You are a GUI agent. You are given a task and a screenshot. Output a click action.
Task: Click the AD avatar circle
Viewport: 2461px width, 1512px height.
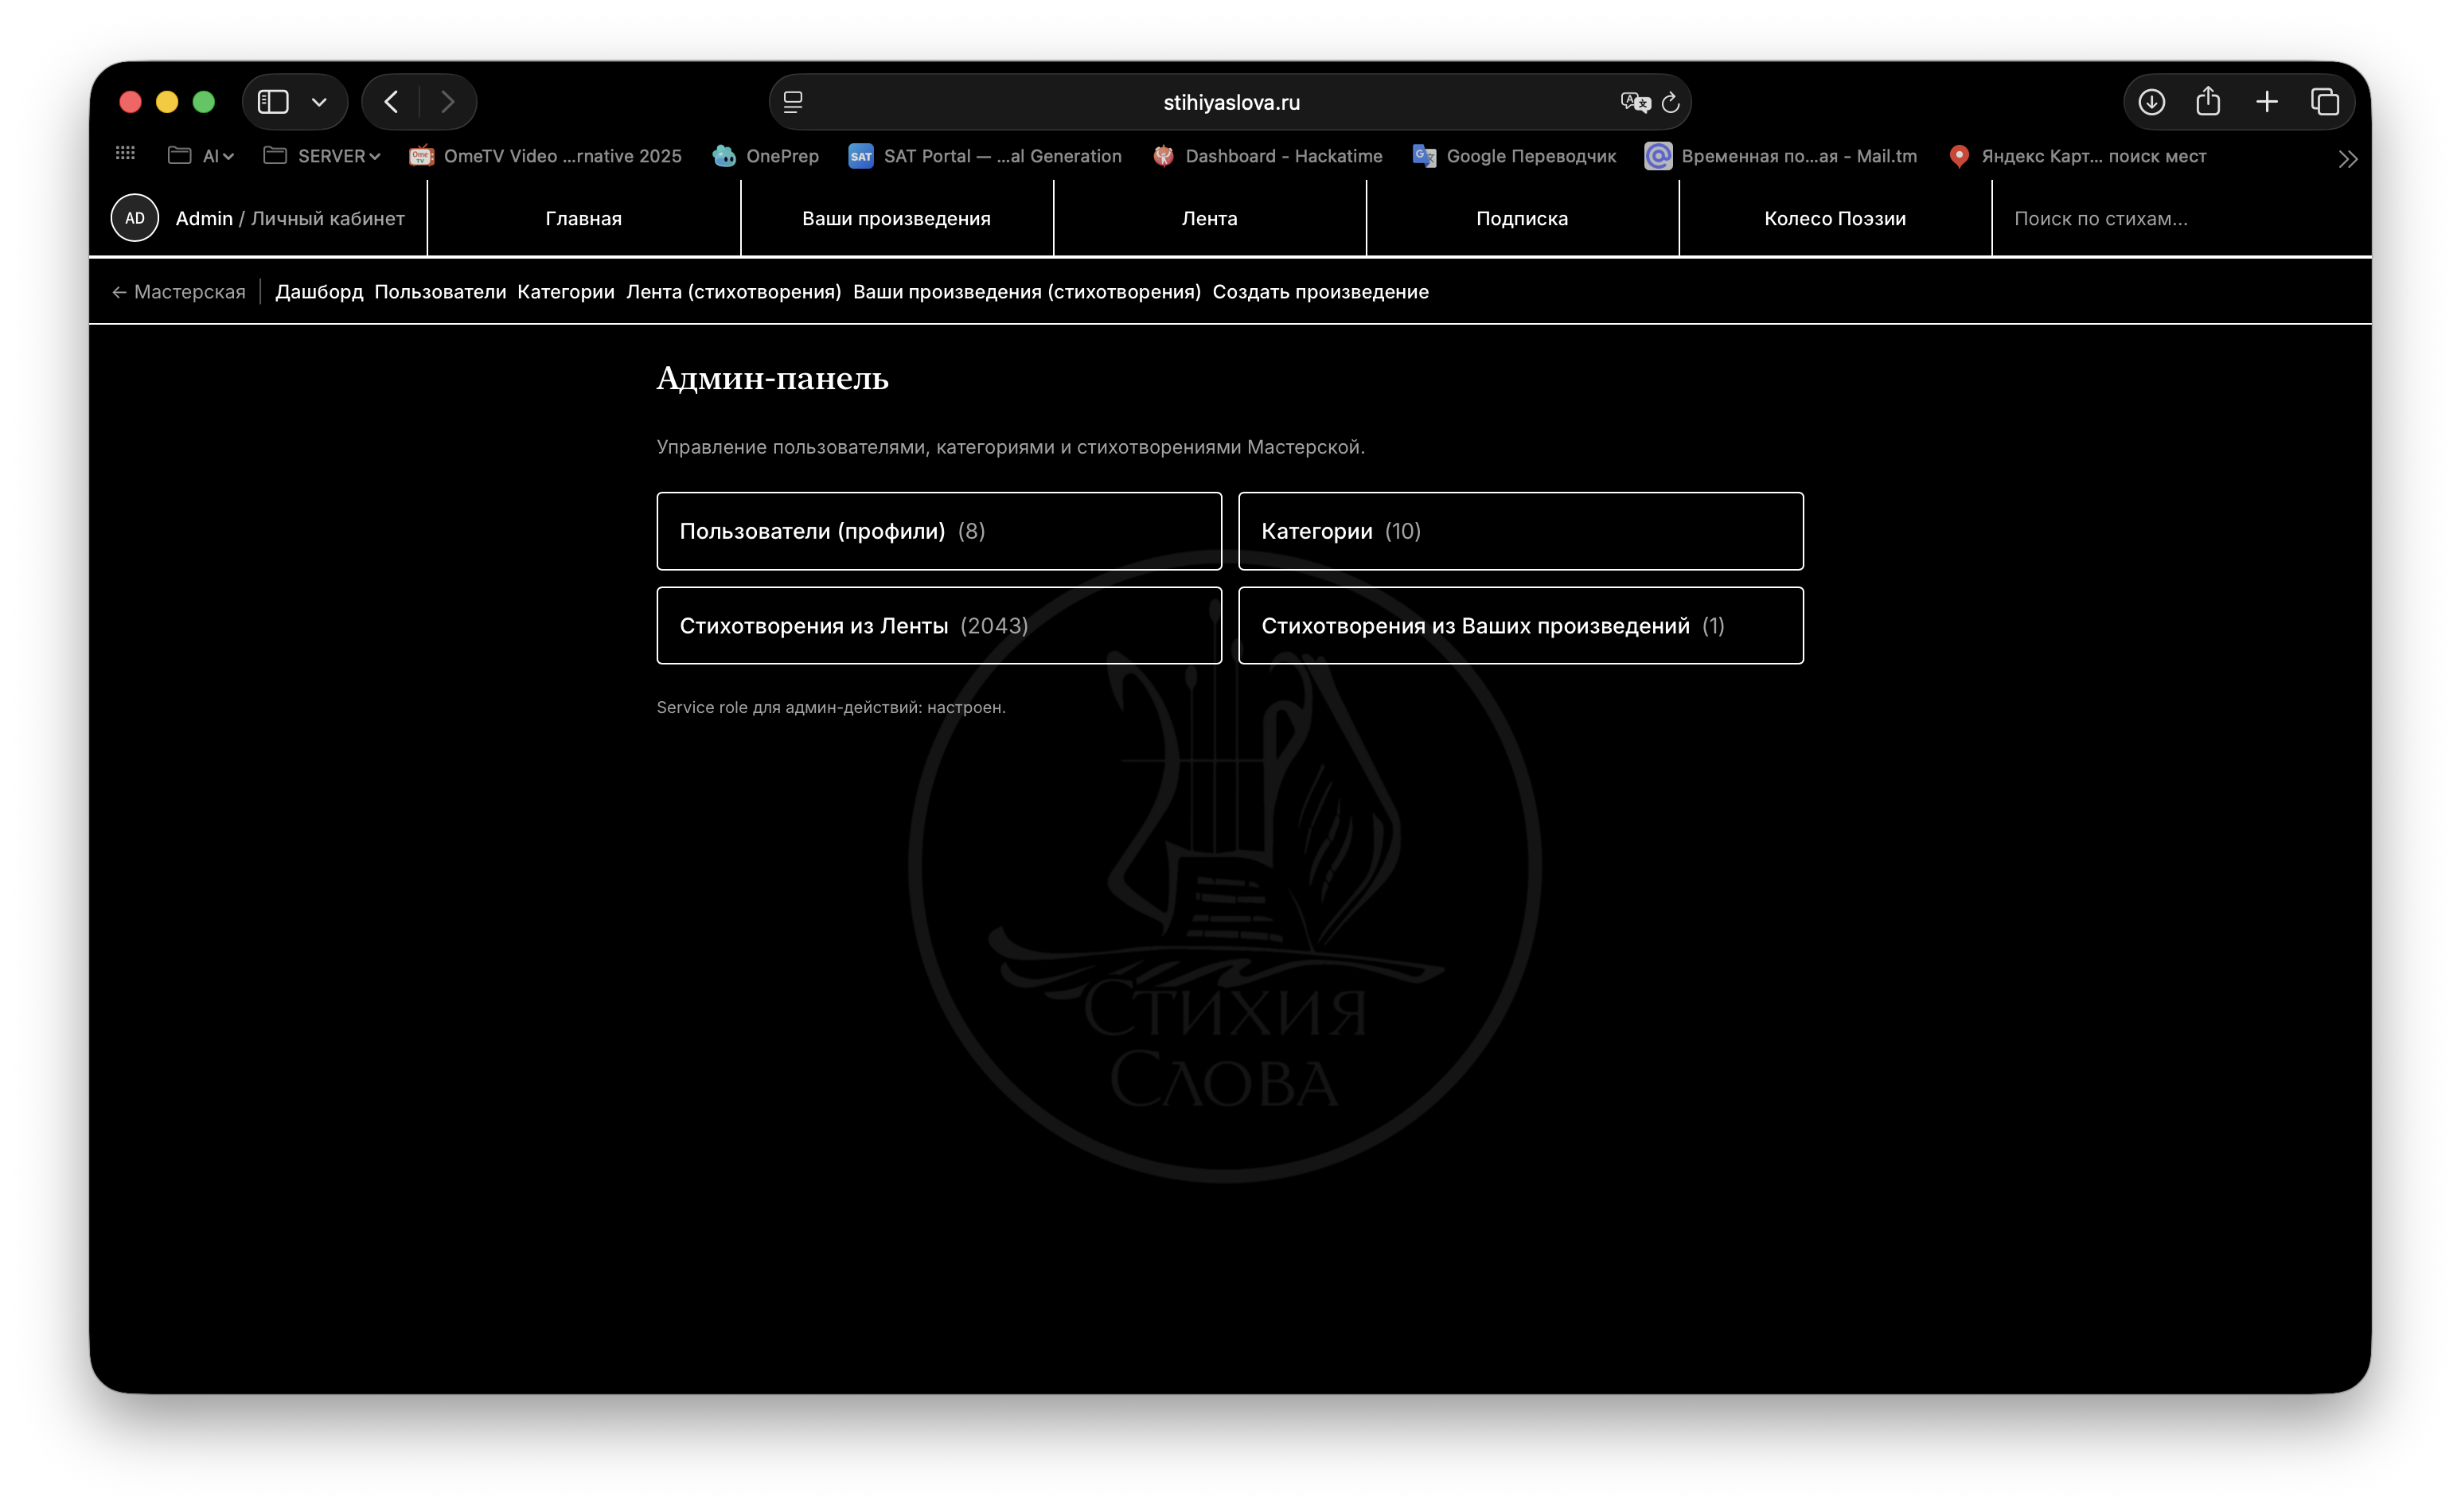click(x=135, y=218)
